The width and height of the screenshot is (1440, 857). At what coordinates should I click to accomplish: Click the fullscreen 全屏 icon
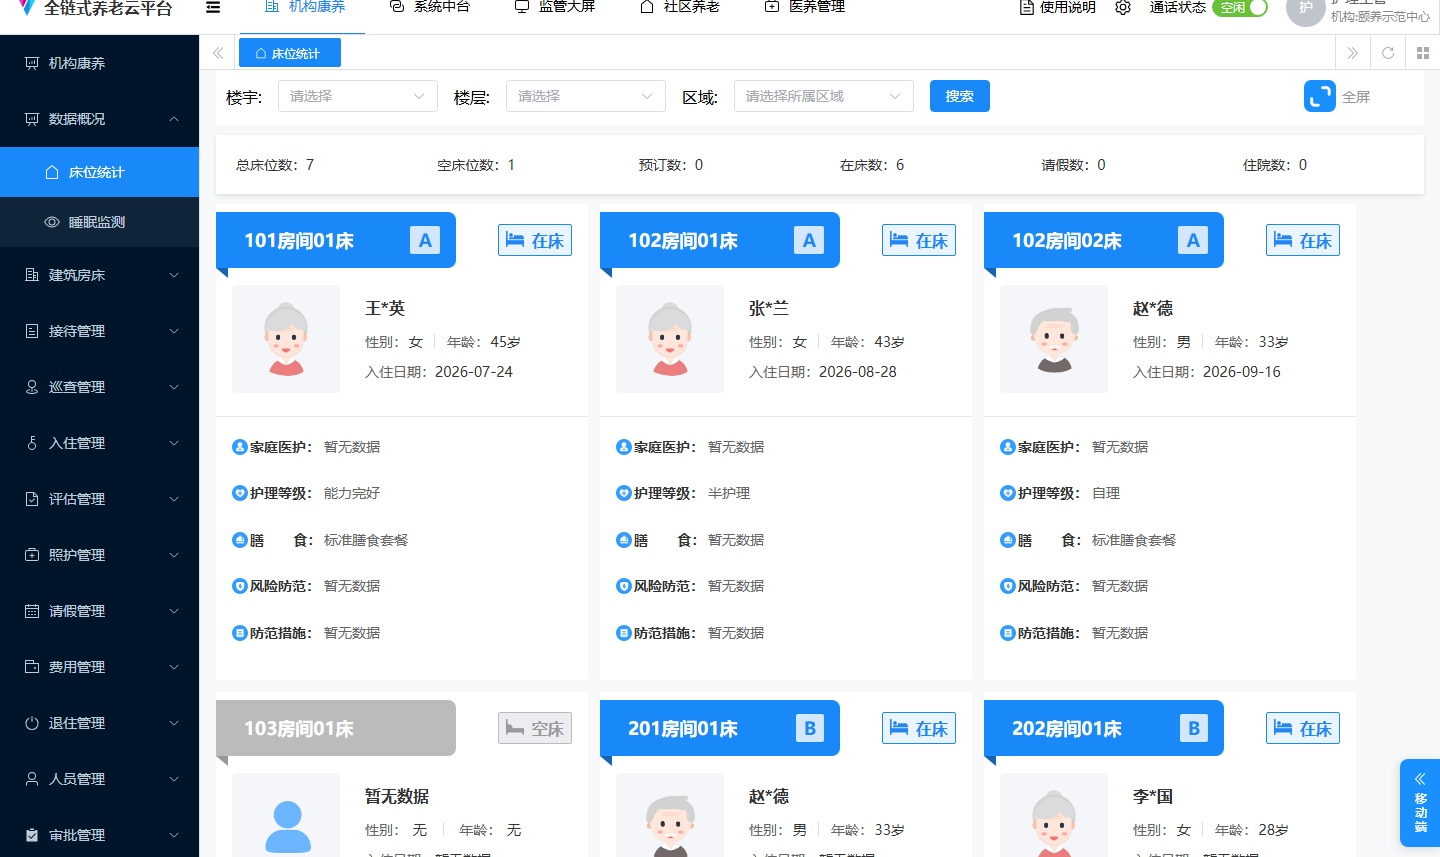1320,96
